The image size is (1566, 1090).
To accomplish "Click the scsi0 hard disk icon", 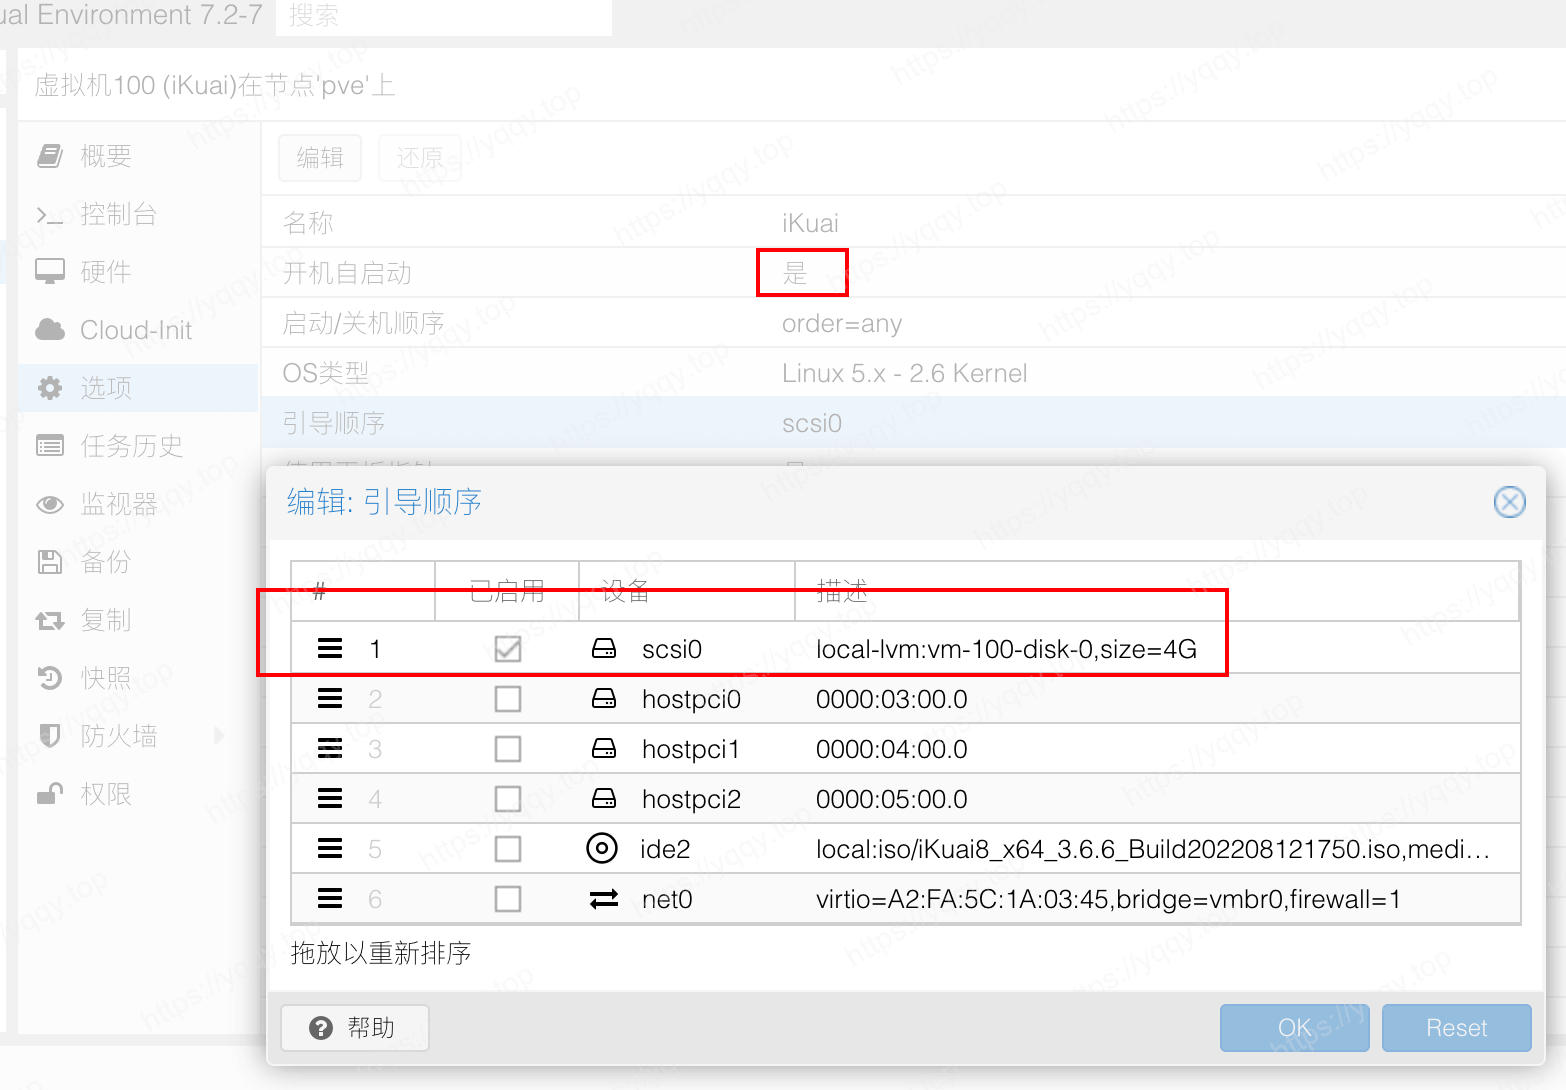I will (x=604, y=649).
